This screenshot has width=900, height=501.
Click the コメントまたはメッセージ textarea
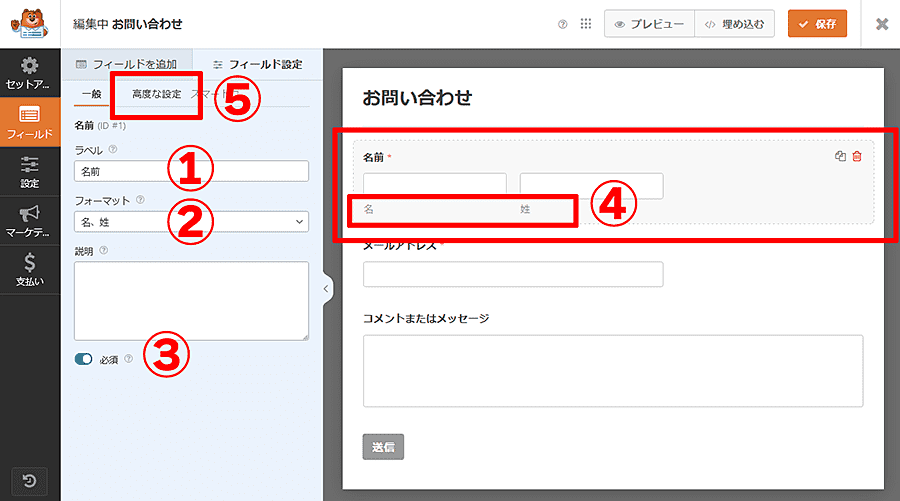(x=613, y=371)
